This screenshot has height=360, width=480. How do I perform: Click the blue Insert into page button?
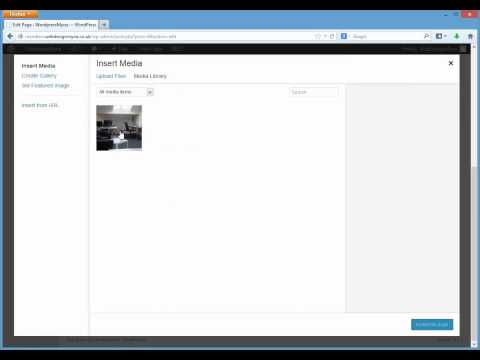click(432, 324)
